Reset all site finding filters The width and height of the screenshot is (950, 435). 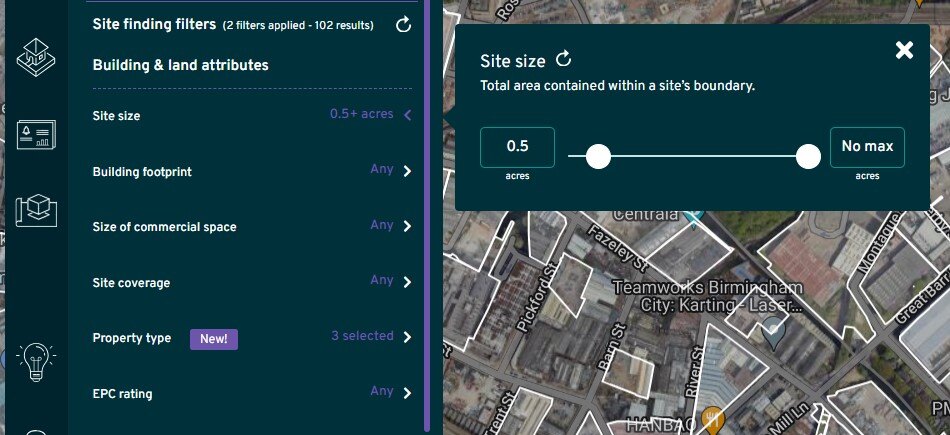point(403,25)
